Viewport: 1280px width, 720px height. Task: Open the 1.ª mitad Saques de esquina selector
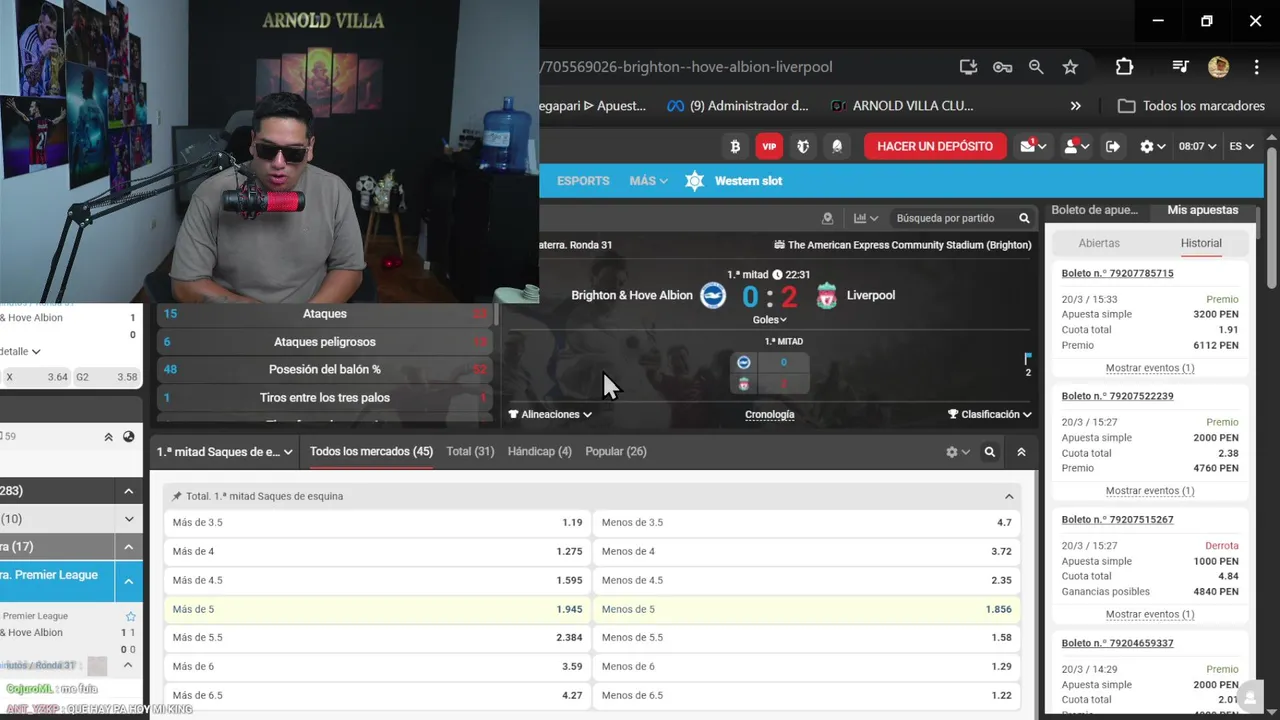pyautogui.click(x=225, y=452)
